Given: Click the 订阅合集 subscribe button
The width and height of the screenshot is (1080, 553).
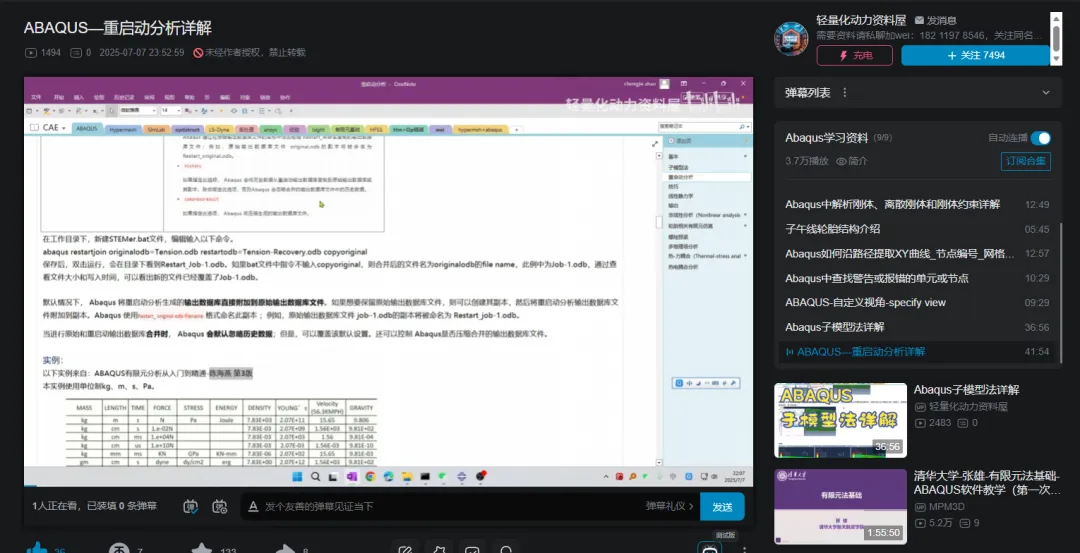Looking at the screenshot, I should [1026, 162].
